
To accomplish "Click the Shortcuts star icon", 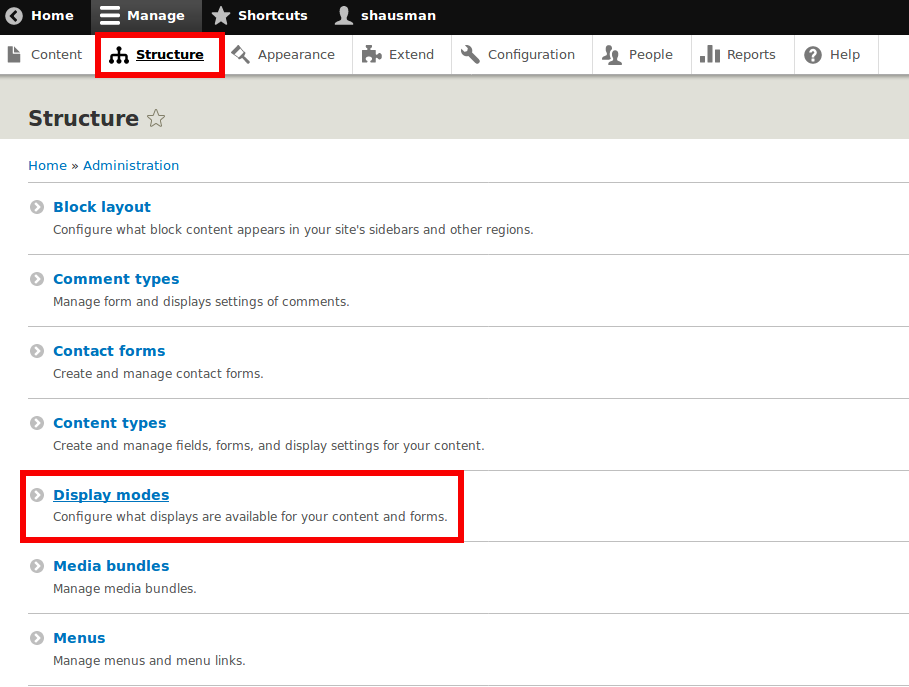I will (x=220, y=16).
